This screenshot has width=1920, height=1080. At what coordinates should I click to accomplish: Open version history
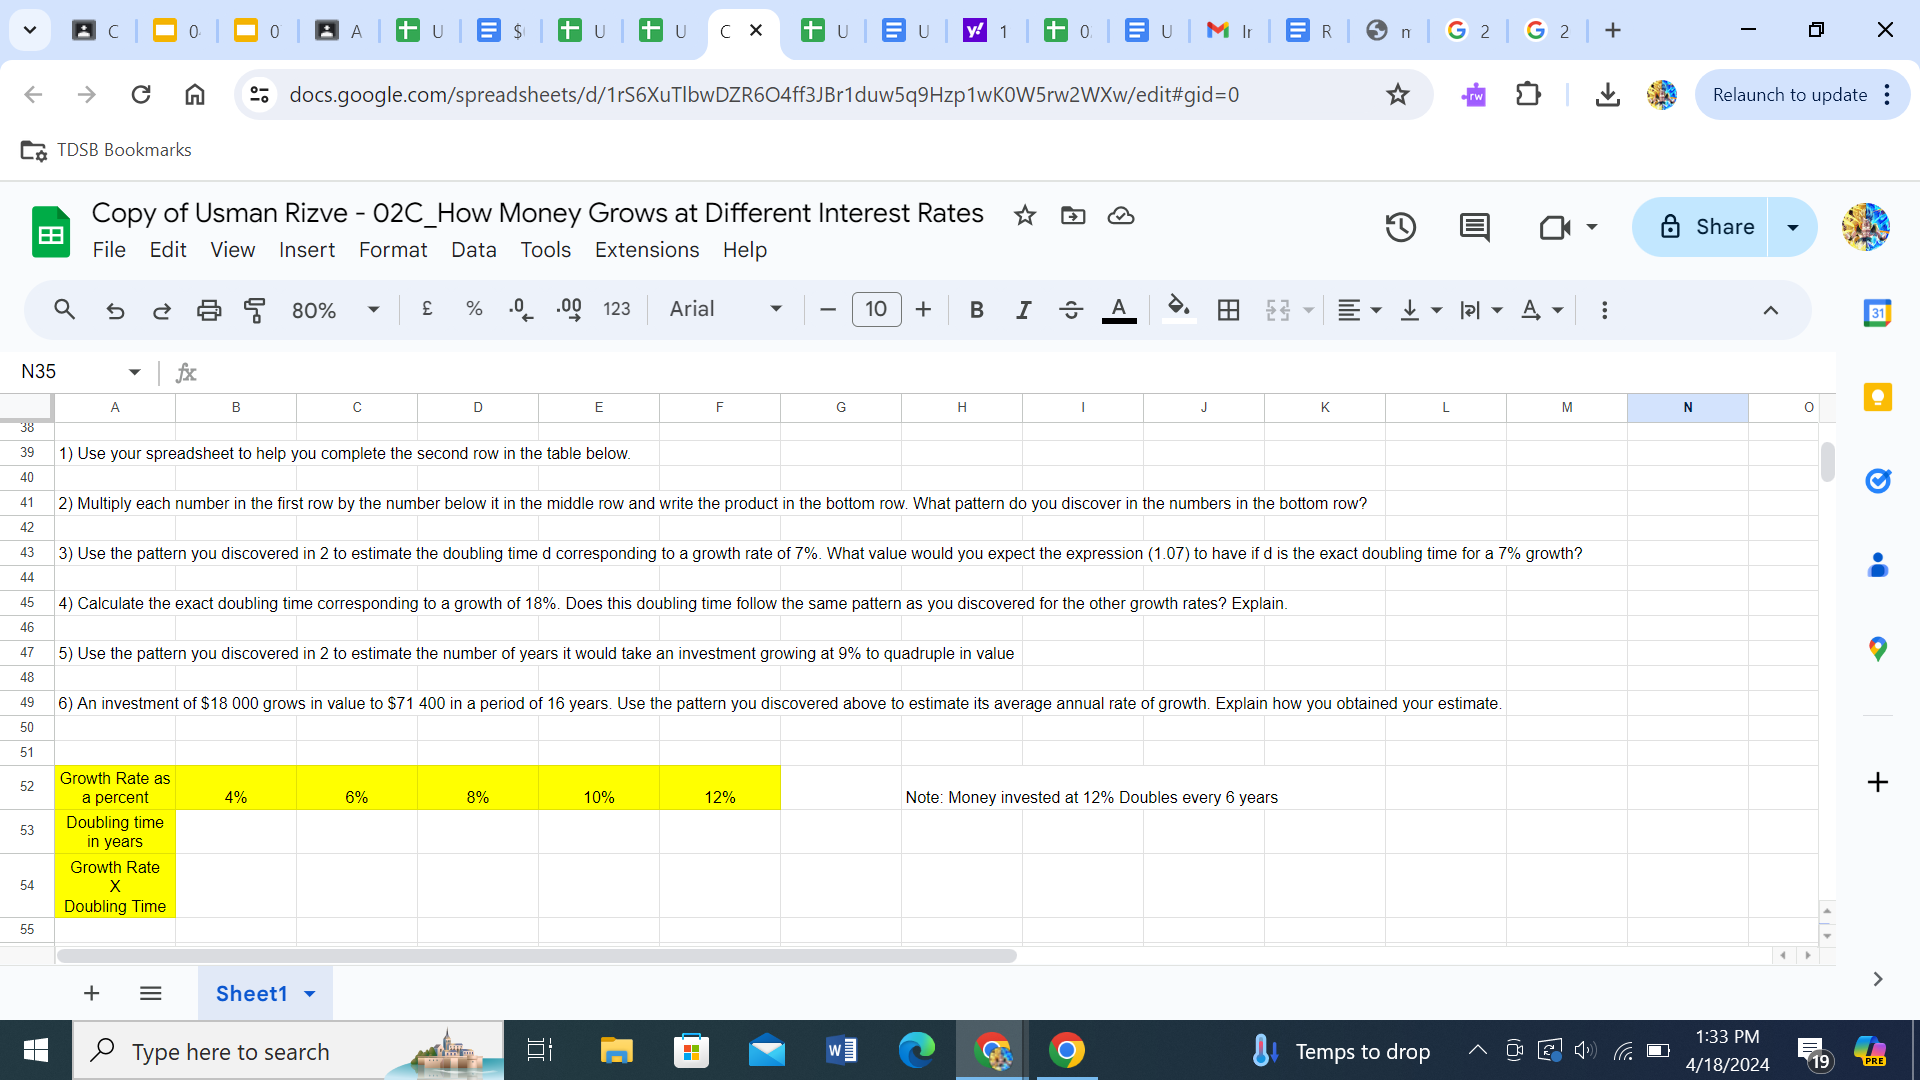[x=1400, y=227]
